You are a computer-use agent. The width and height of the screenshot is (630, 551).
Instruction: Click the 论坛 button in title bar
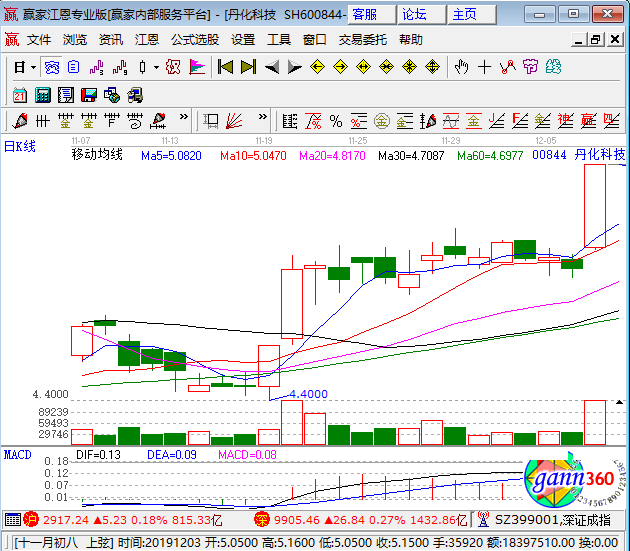pyautogui.click(x=414, y=14)
